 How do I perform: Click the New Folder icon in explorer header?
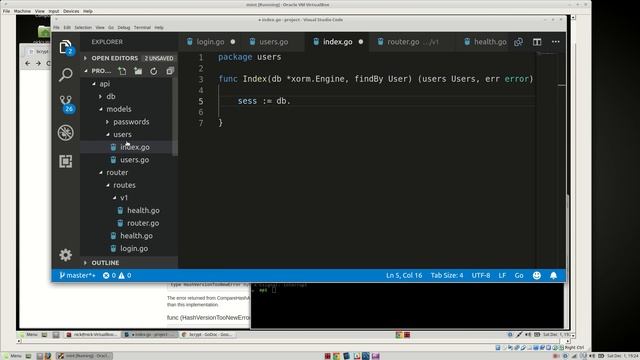(x=138, y=71)
